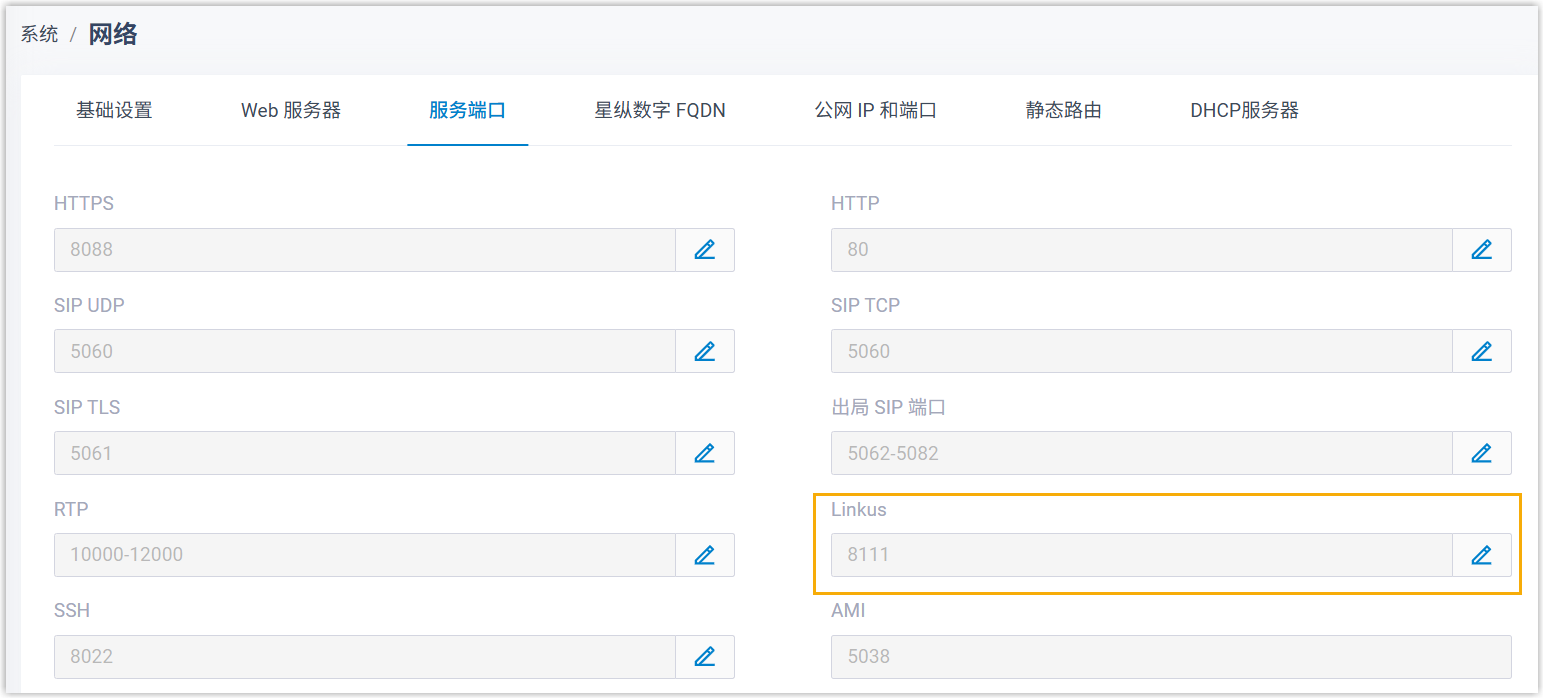
Task: Click the RTP port range edit icon
Action: coord(705,555)
